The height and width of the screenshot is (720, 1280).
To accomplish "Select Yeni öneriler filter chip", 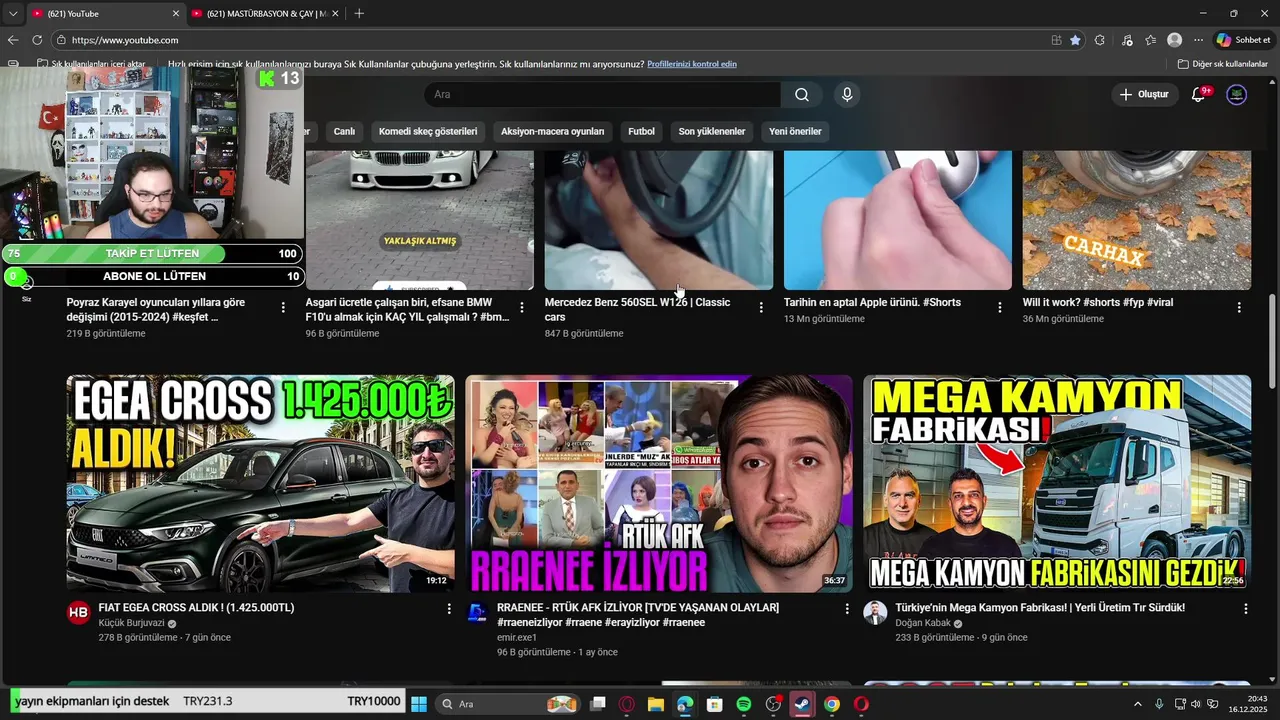I will 795,131.
